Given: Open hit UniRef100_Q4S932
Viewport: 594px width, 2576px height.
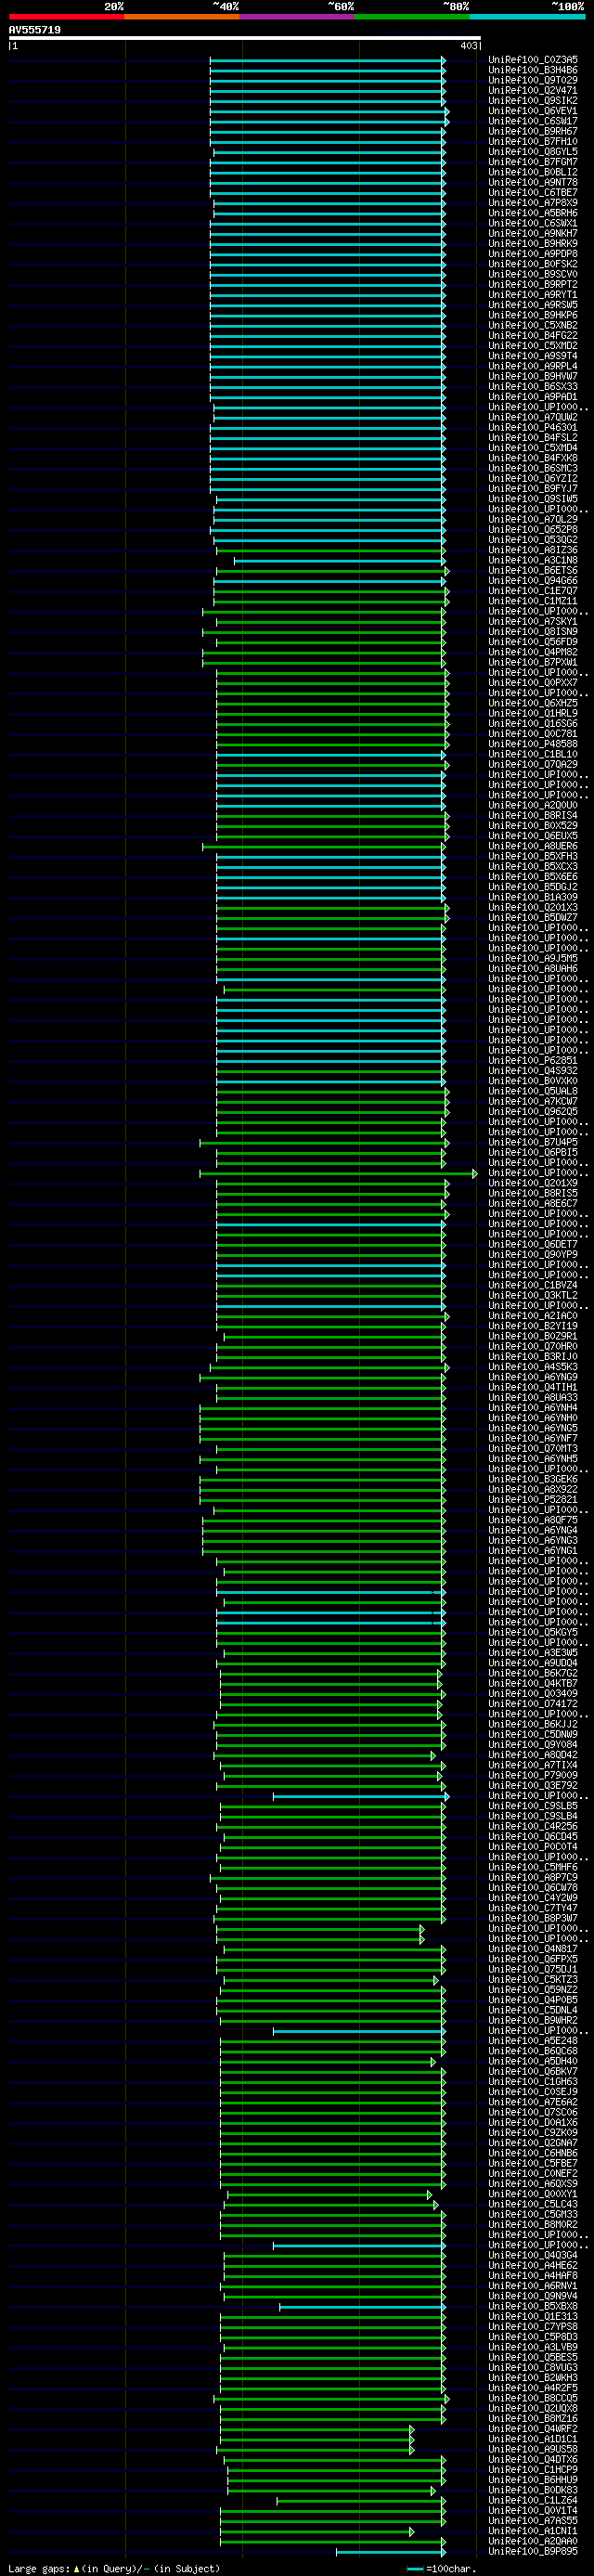Looking at the screenshot, I should pyautogui.click(x=533, y=1070).
